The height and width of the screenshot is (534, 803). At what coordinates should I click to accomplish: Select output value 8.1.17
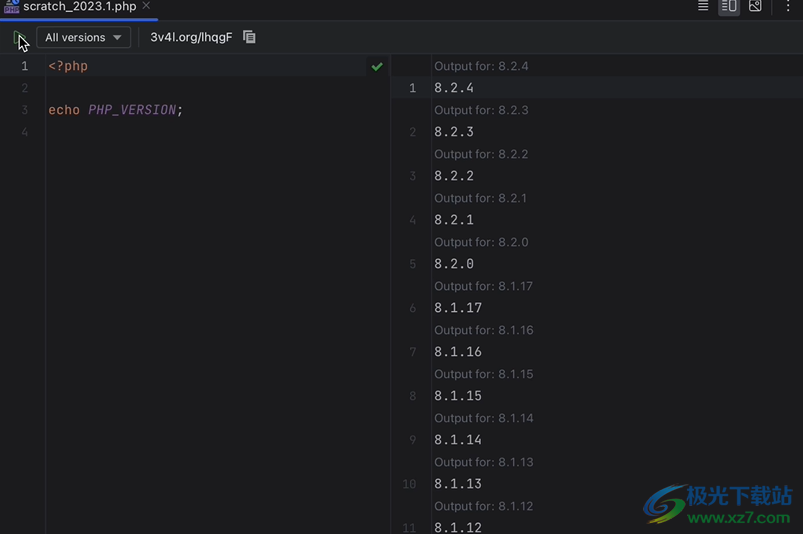tap(458, 308)
